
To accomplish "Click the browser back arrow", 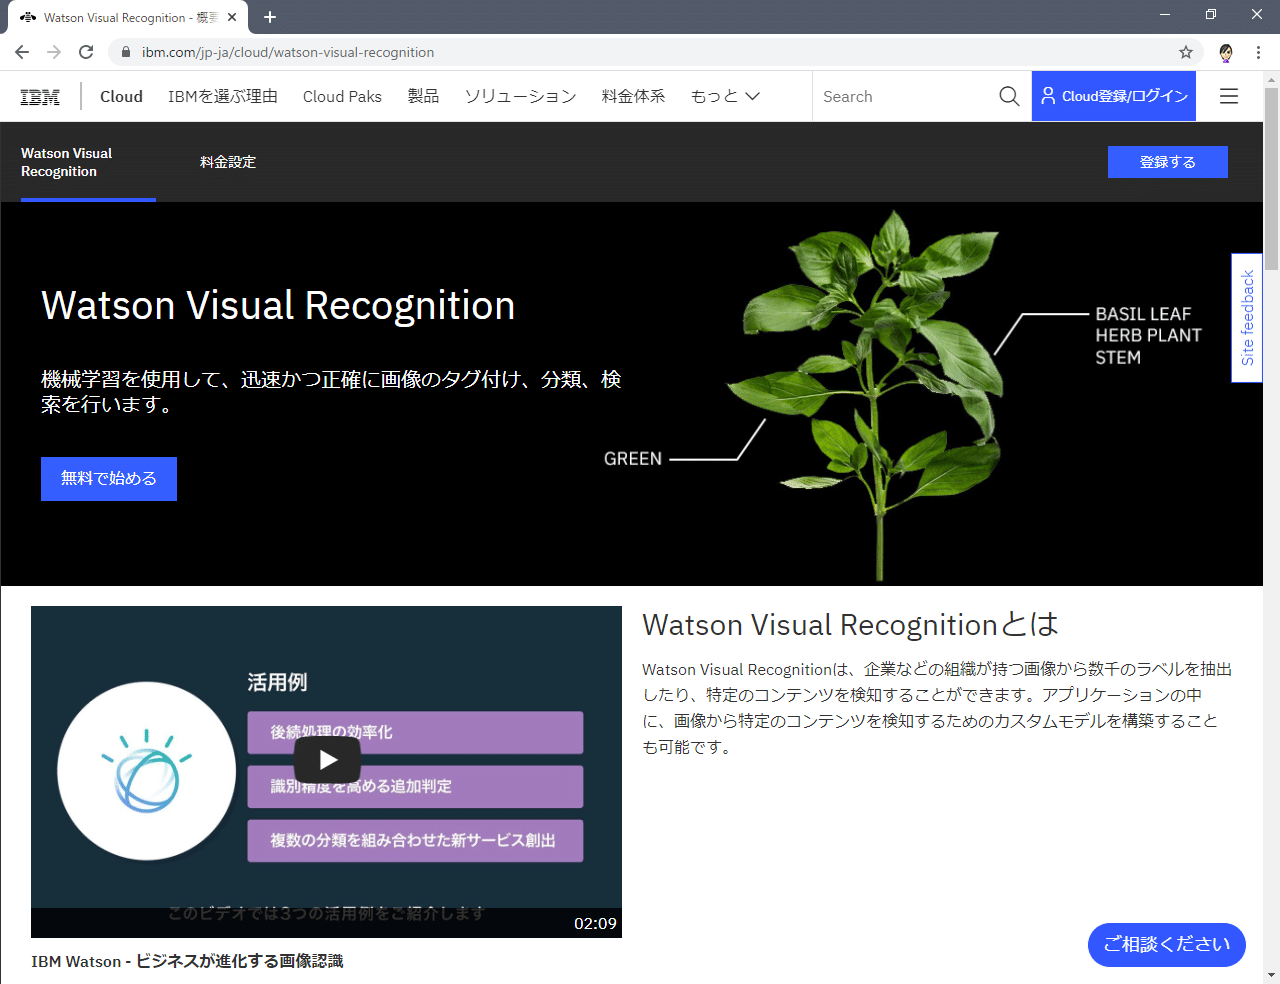I will pos(21,52).
